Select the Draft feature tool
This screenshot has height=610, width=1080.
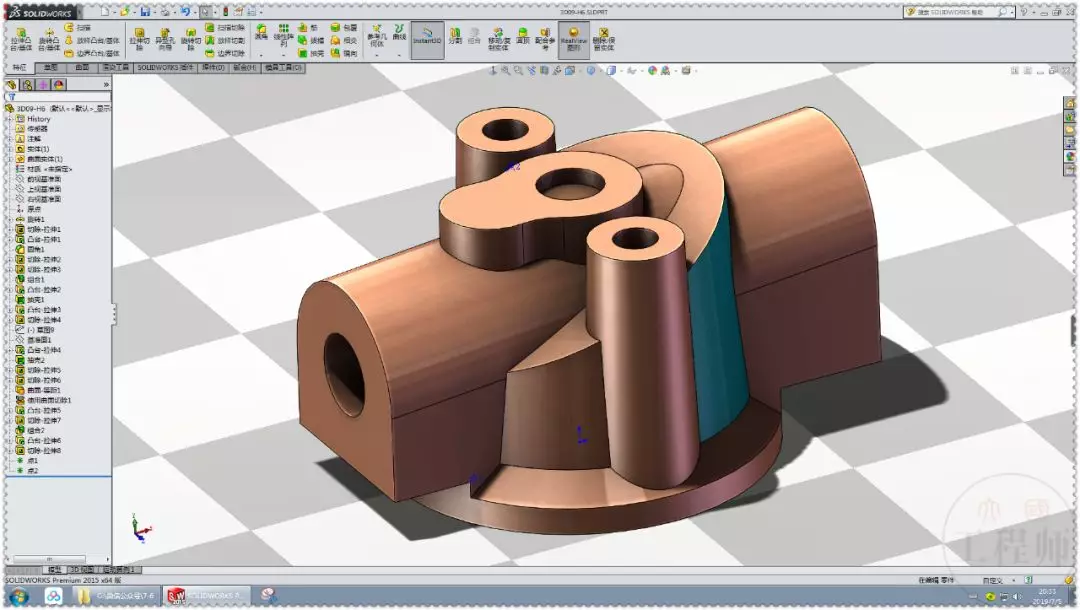click(x=309, y=41)
